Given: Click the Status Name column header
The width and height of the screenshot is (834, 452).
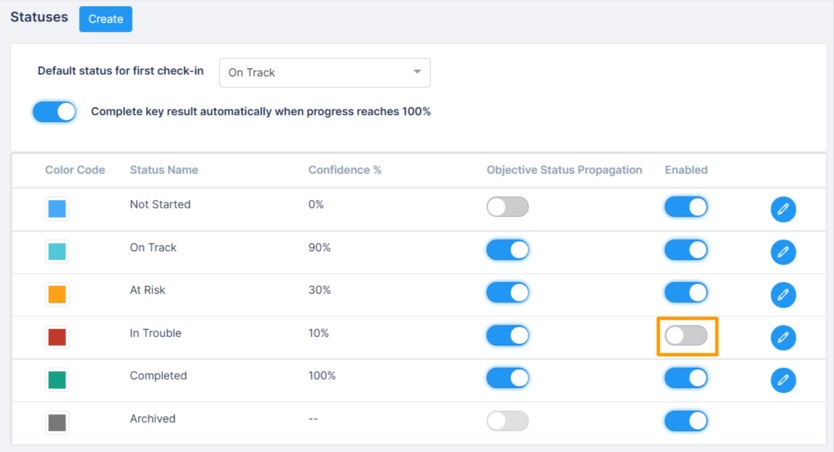Looking at the screenshot, I should (x=164, y=170).
